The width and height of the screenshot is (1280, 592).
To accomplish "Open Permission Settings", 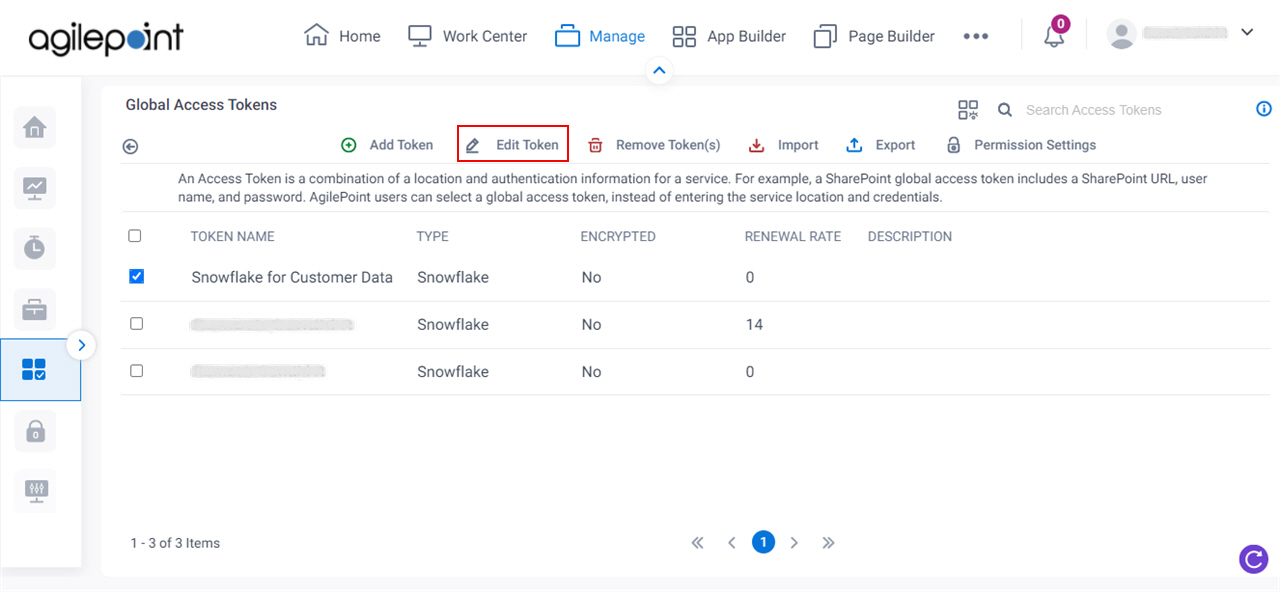I will [1021, 145].
